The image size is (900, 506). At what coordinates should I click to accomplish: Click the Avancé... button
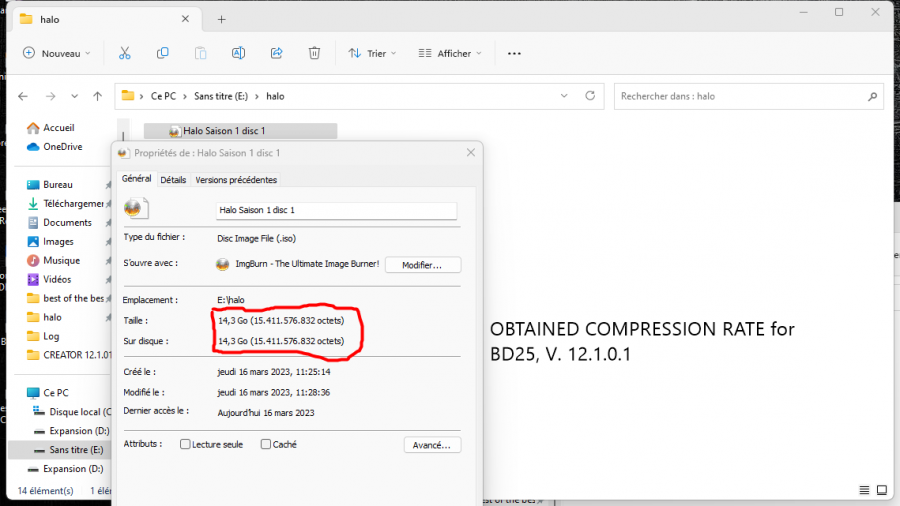pyautogui.click(x=432, y=445)
